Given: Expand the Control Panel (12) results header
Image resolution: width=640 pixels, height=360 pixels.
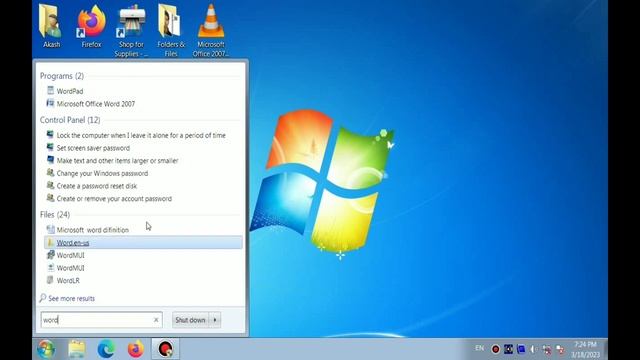Looking at the screenshot, I should [x=70, y=120].
